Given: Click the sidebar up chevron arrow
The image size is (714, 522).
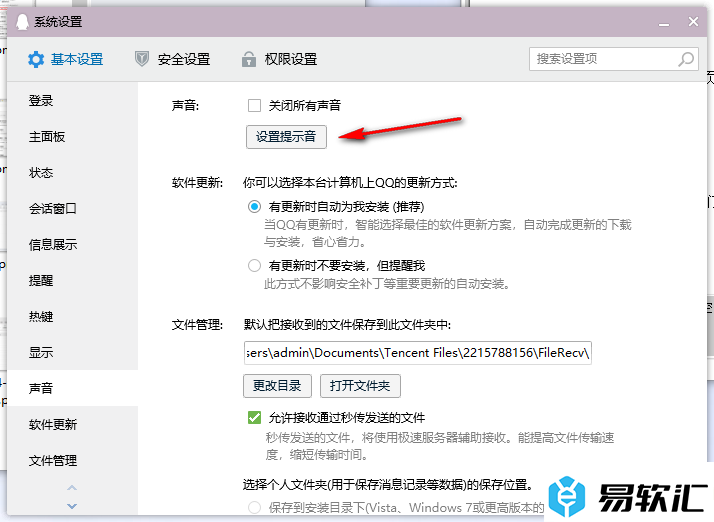Looking at the screenshot, I should tap(72, 488).
